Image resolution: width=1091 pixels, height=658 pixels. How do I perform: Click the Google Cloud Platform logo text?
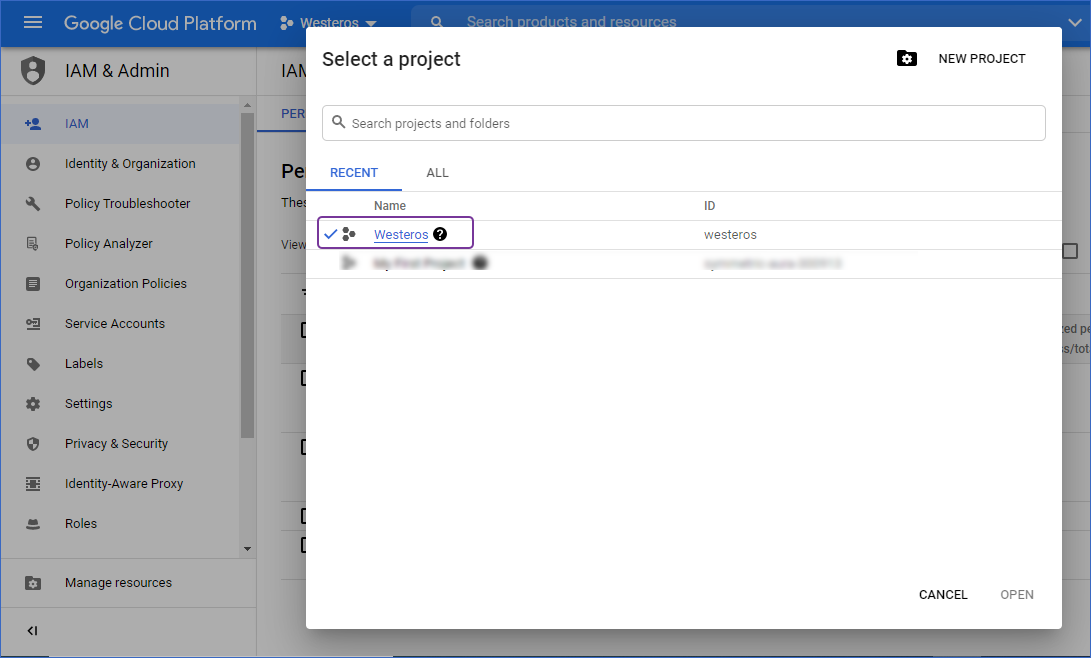pyautogui.click(x=160, y=23)
